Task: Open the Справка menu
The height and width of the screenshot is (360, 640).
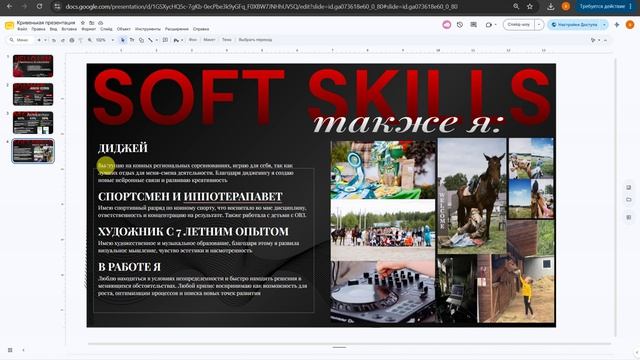Action: tap(201, 29)
